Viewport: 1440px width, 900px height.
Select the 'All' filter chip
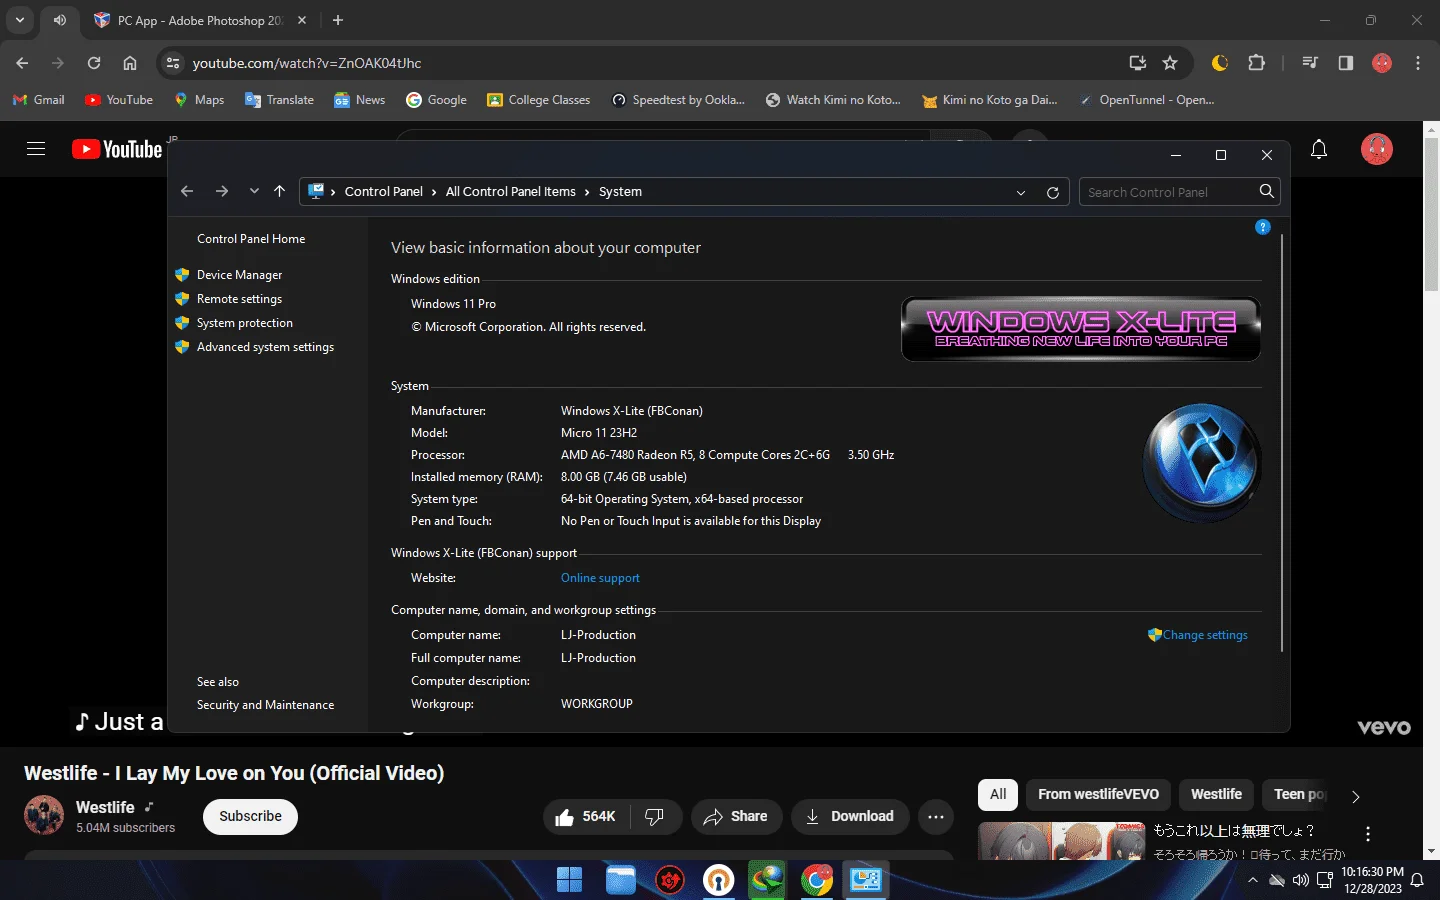tap(998, 794)
